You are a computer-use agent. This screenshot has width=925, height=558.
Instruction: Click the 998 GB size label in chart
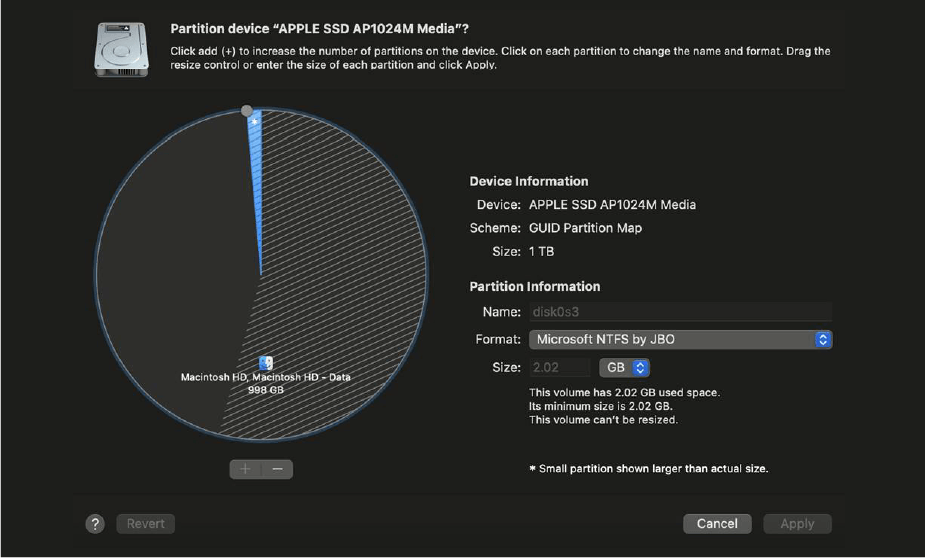coord(265,390)
